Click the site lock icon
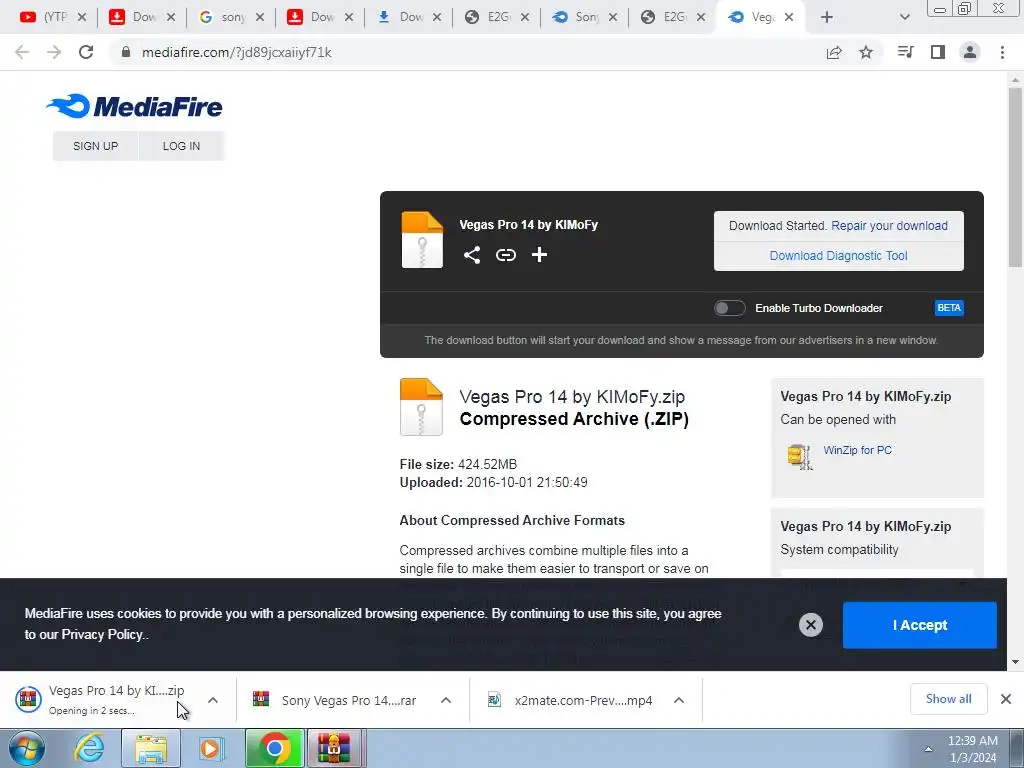The image size is (1024, 768). click(126, 52)
